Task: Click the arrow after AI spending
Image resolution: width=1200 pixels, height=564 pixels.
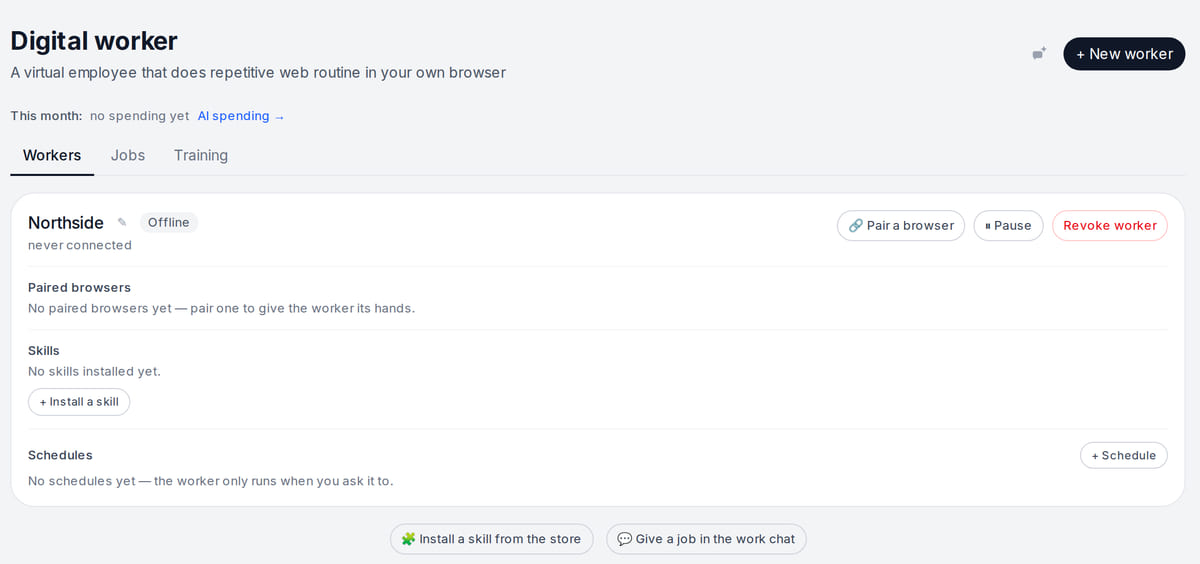Action: (x=279, y=116)
